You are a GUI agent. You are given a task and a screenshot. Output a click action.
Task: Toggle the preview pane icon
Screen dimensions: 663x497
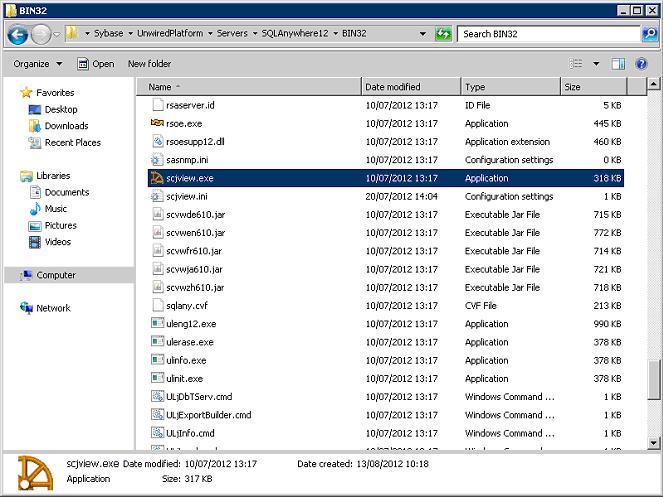point(618,64)
